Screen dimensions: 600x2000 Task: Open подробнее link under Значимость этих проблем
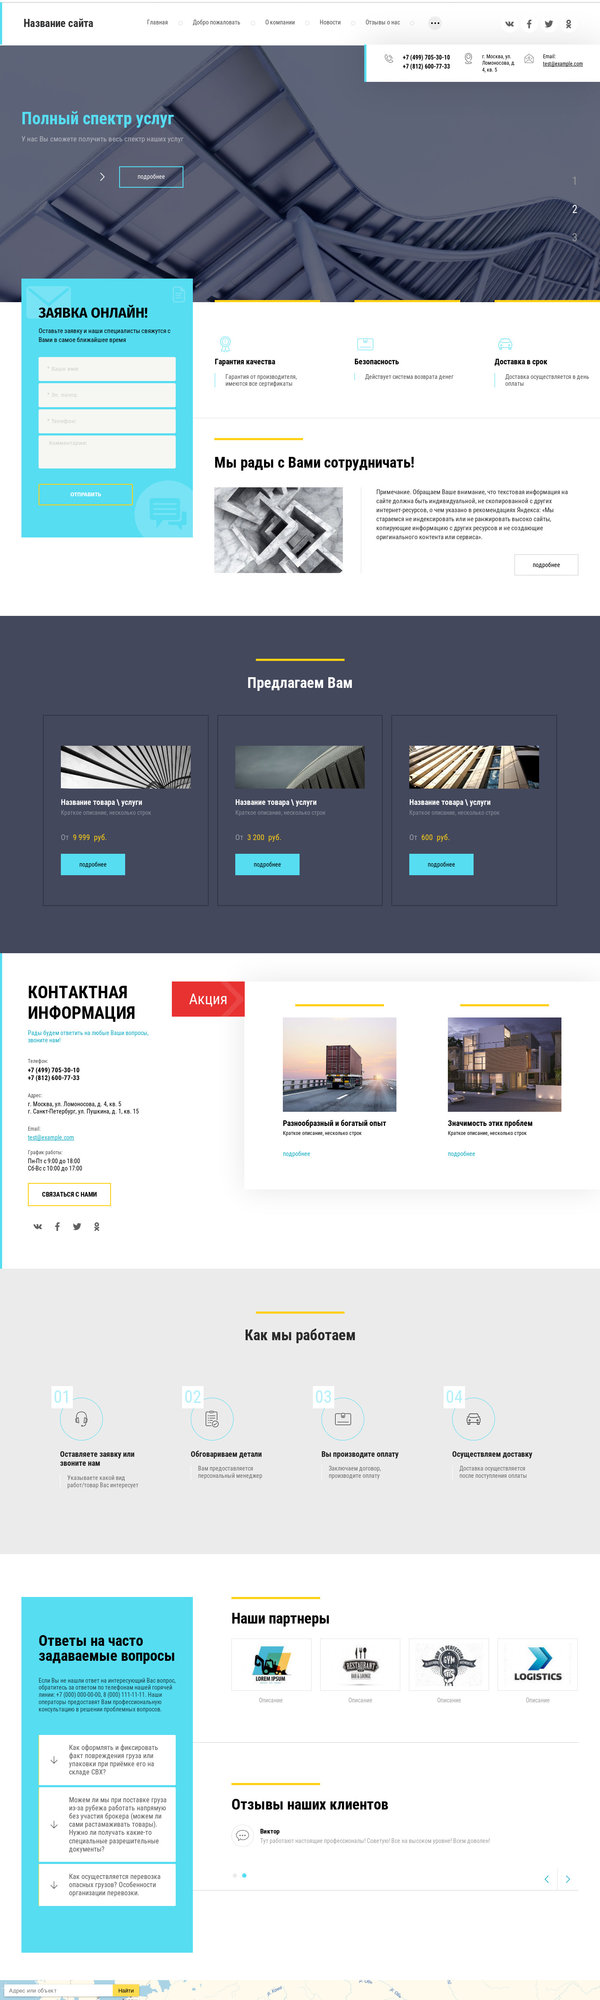(461, 1154)
